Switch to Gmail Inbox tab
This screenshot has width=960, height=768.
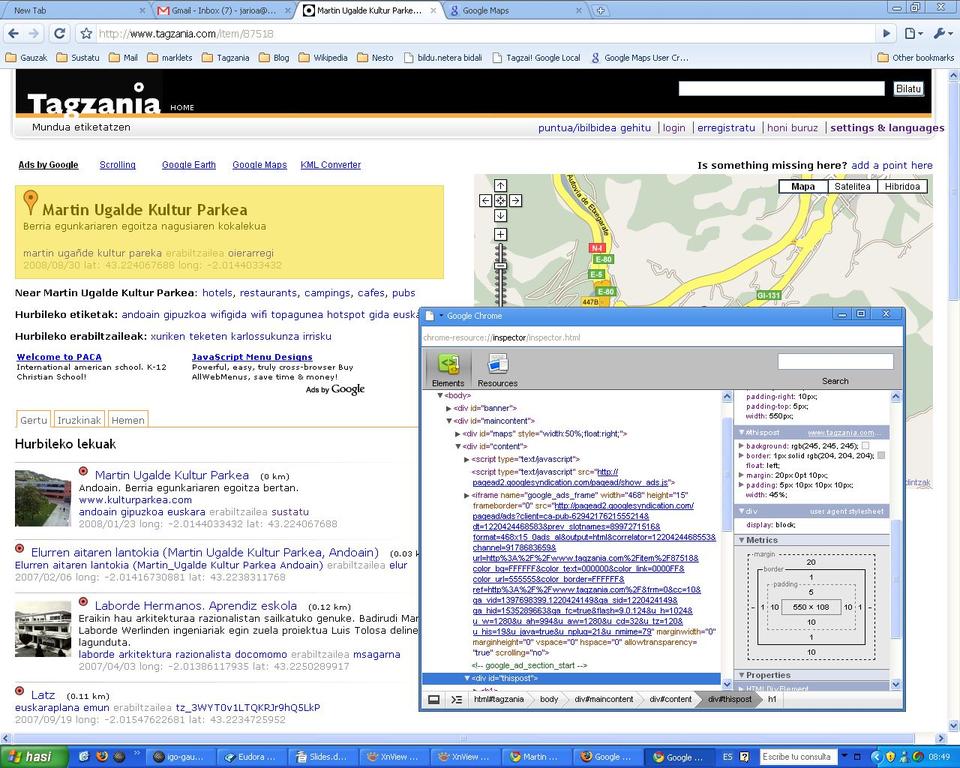tap(222, 10)
